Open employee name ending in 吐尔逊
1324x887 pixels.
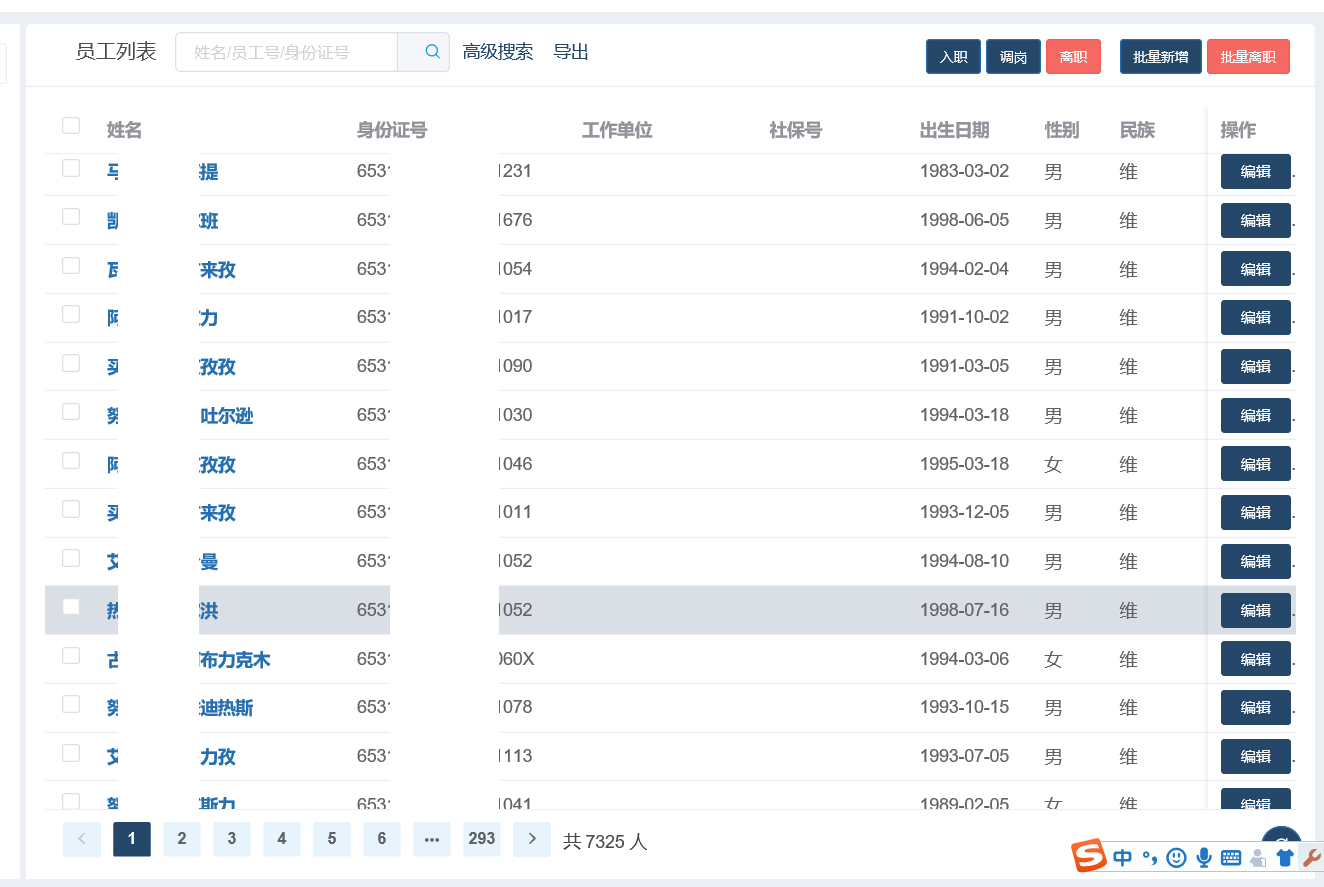coord(227,416)
